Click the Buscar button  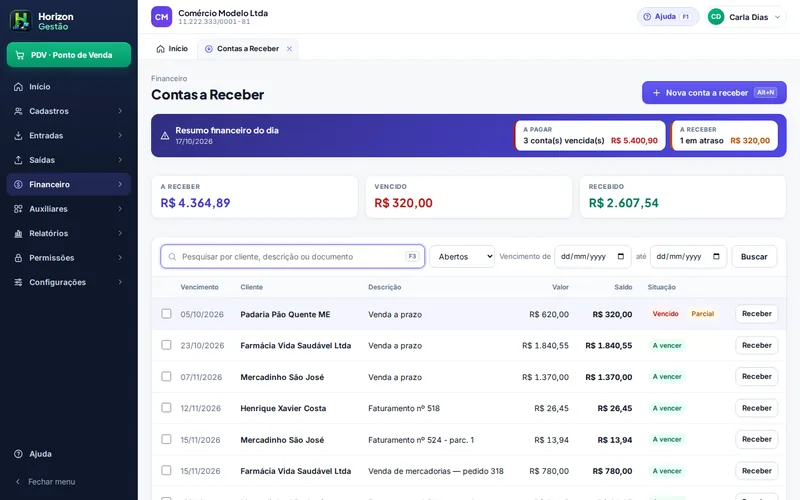click(x=754, y=257)
